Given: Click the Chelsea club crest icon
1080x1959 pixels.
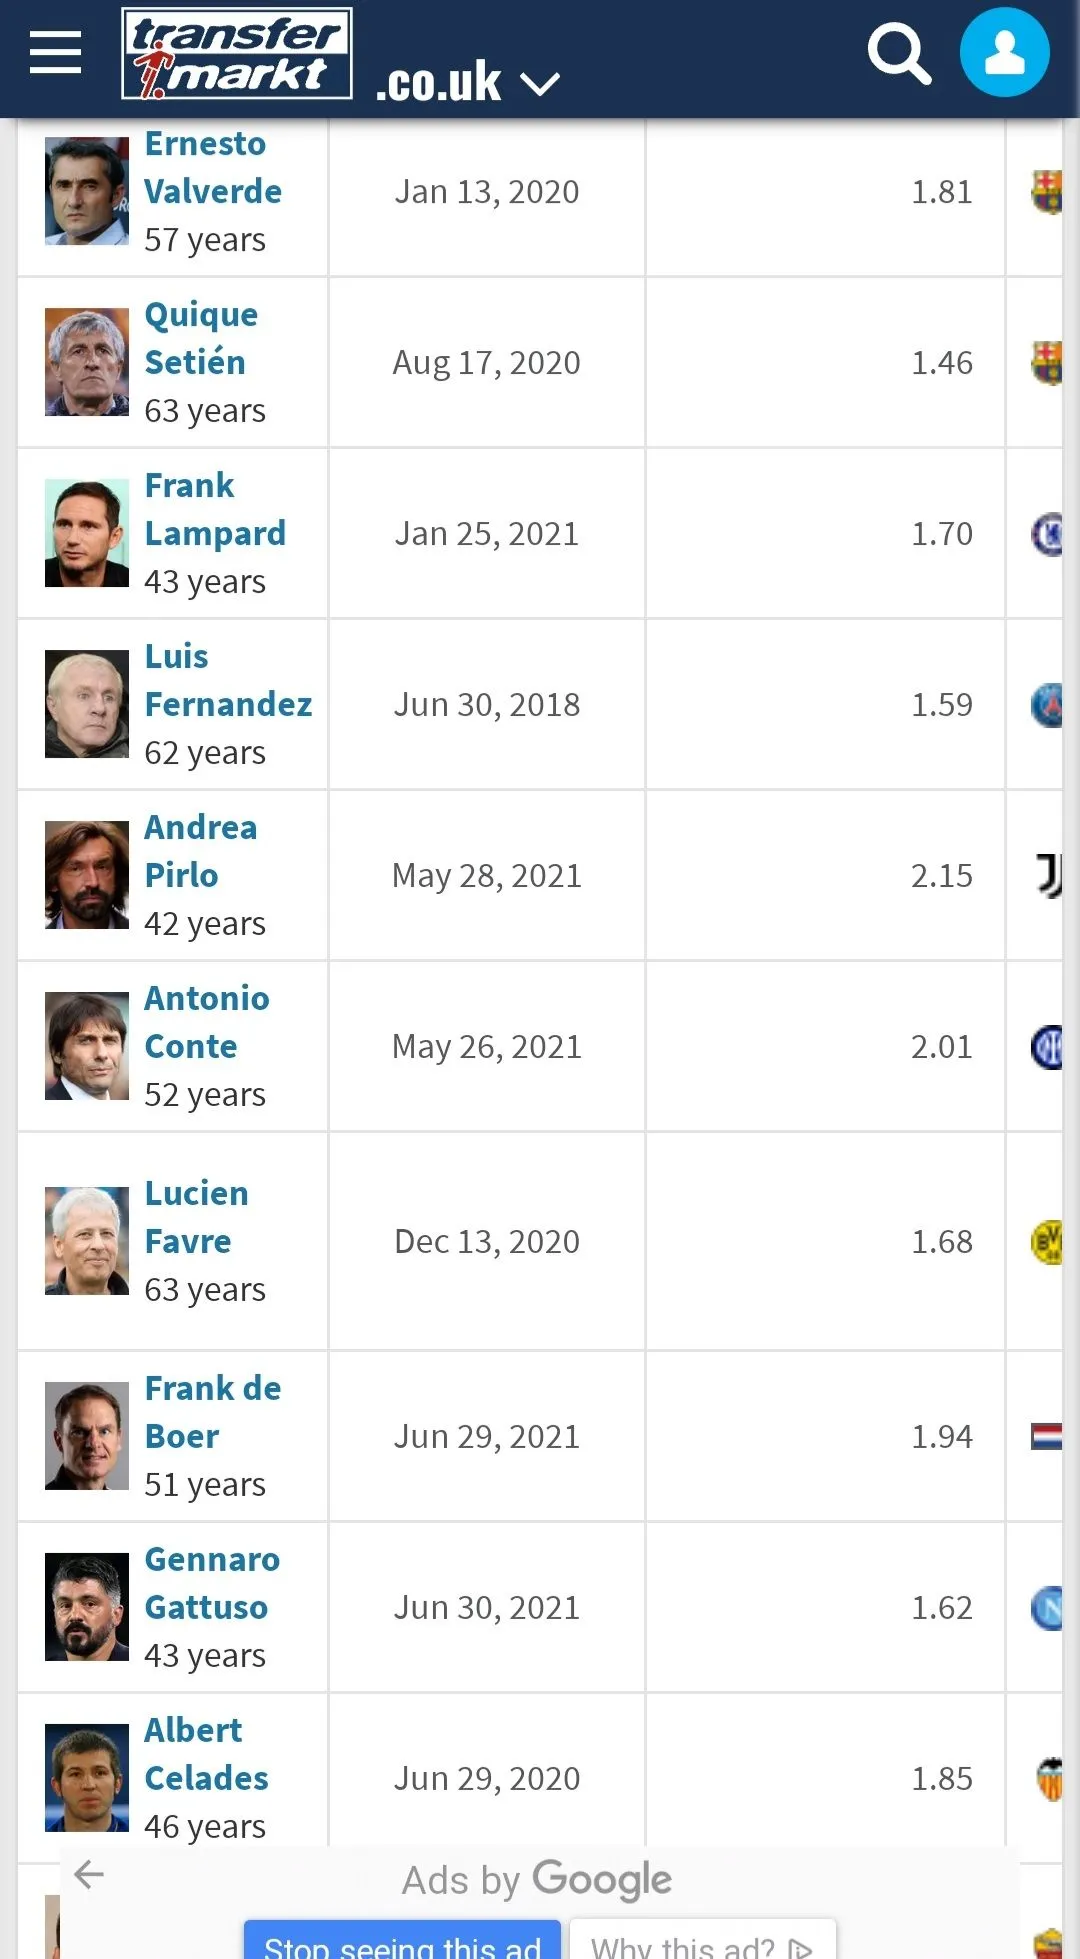Looking at the screenshot, I should 1046,534.
